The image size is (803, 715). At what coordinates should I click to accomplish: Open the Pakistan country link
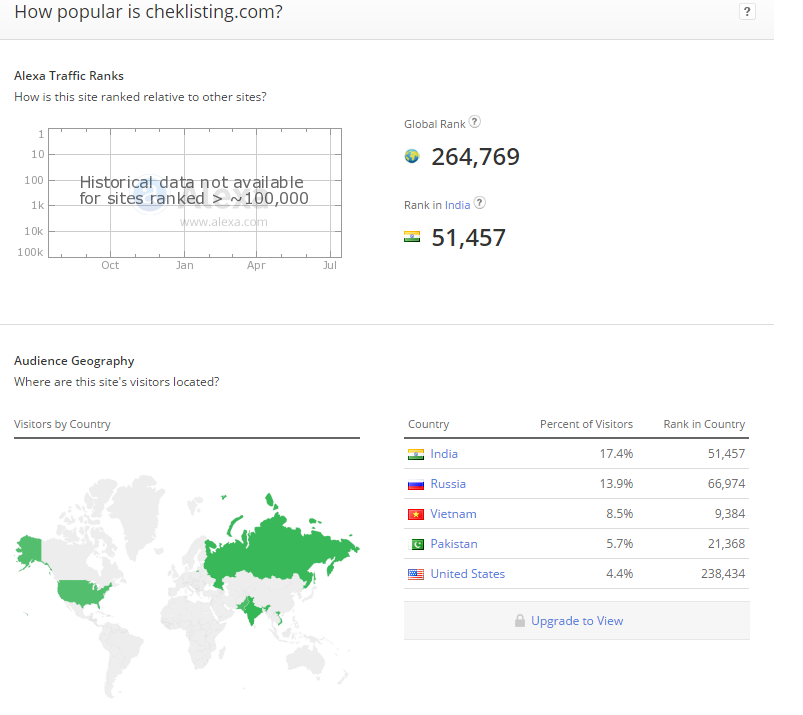[454, 544]
